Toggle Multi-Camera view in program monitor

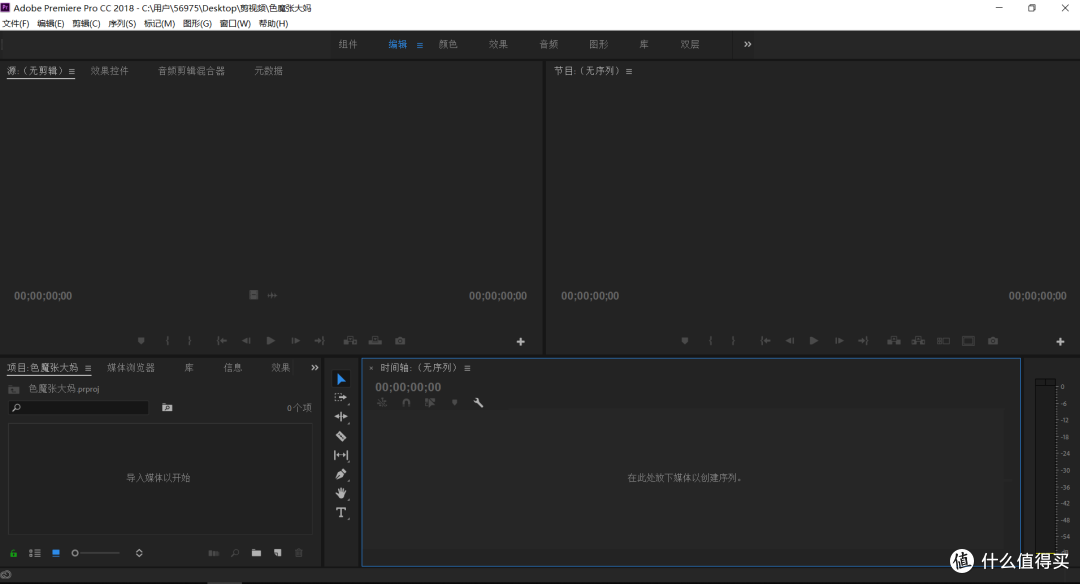pyautogui.click(x=943, y=341)
